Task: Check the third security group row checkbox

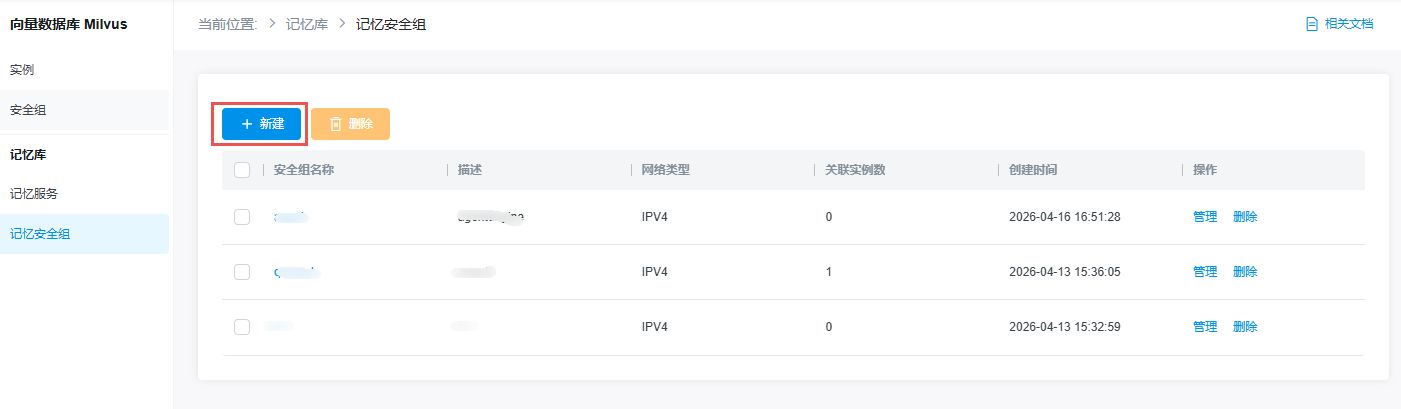Action: pyautogui.click(x=242, y=327)
